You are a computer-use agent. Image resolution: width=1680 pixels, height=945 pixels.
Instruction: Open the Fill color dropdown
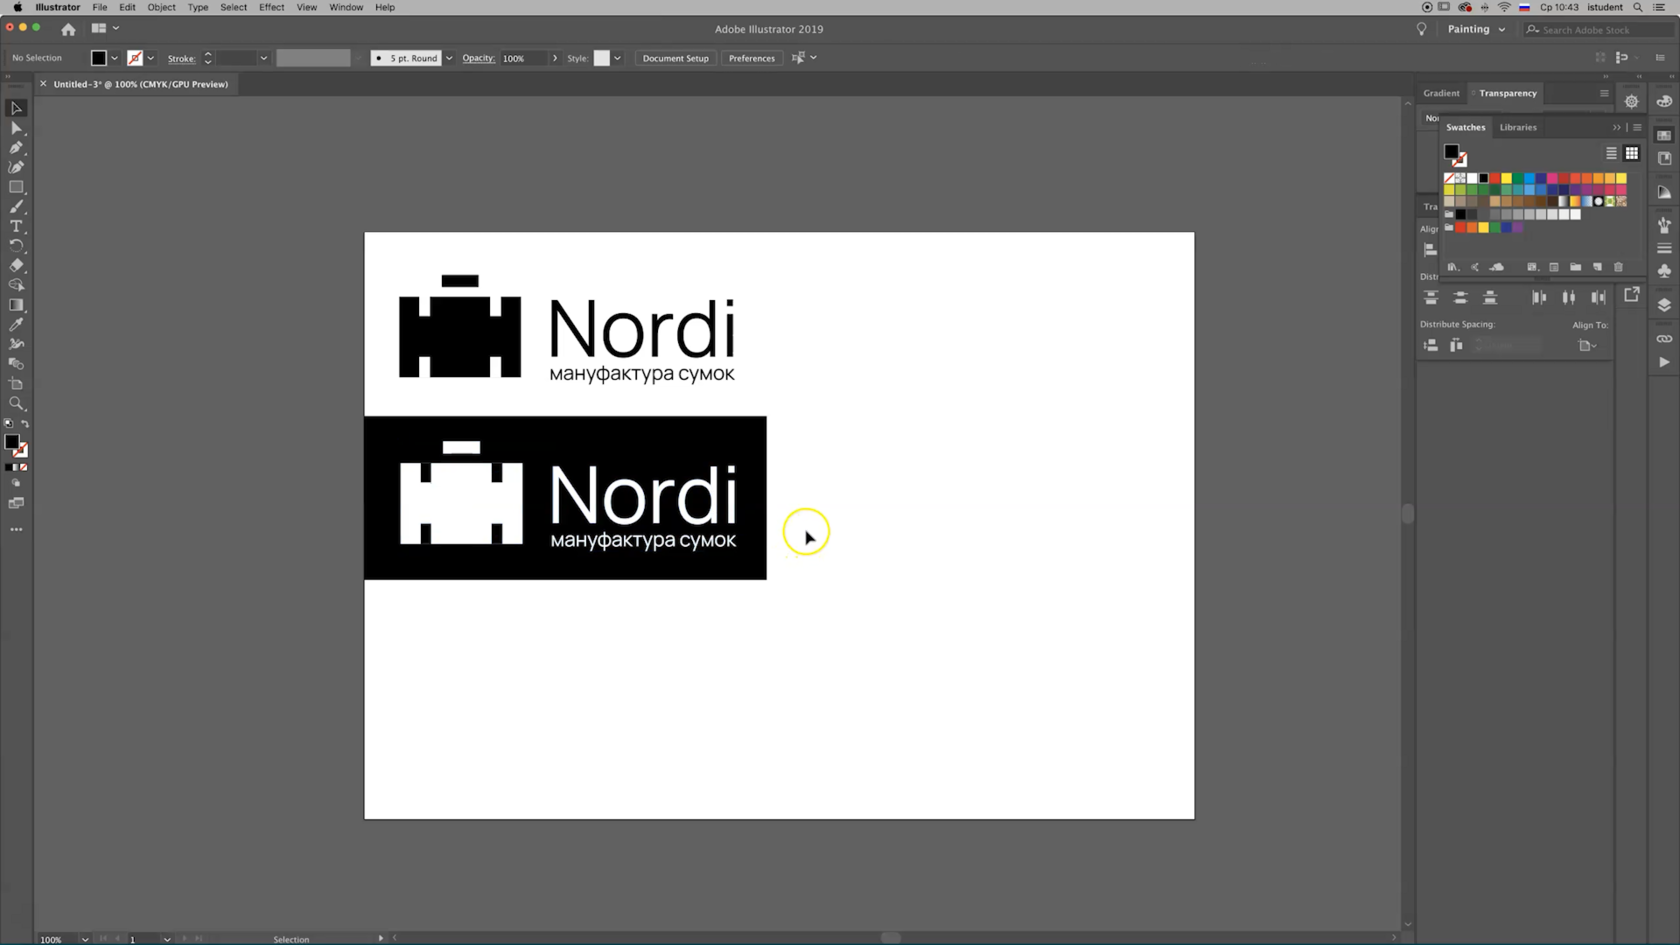114,58
